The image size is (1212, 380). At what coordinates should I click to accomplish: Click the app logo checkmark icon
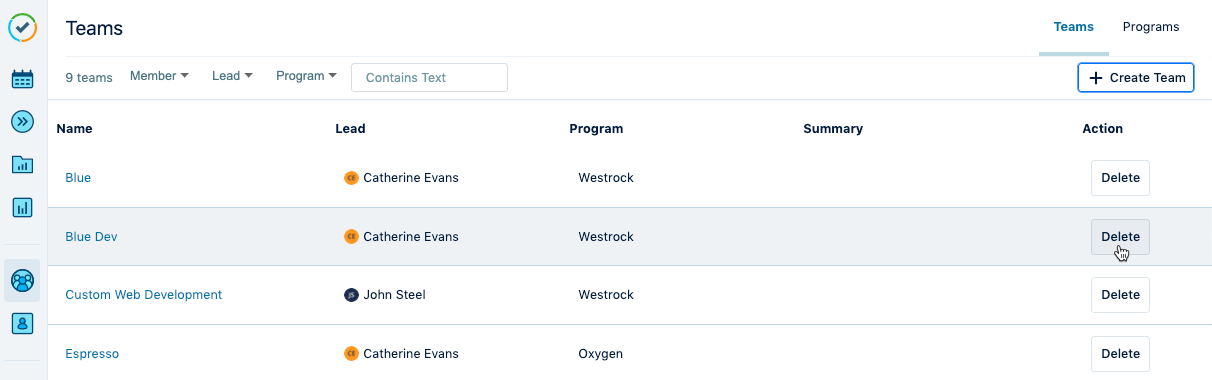(x=23, y=28)
